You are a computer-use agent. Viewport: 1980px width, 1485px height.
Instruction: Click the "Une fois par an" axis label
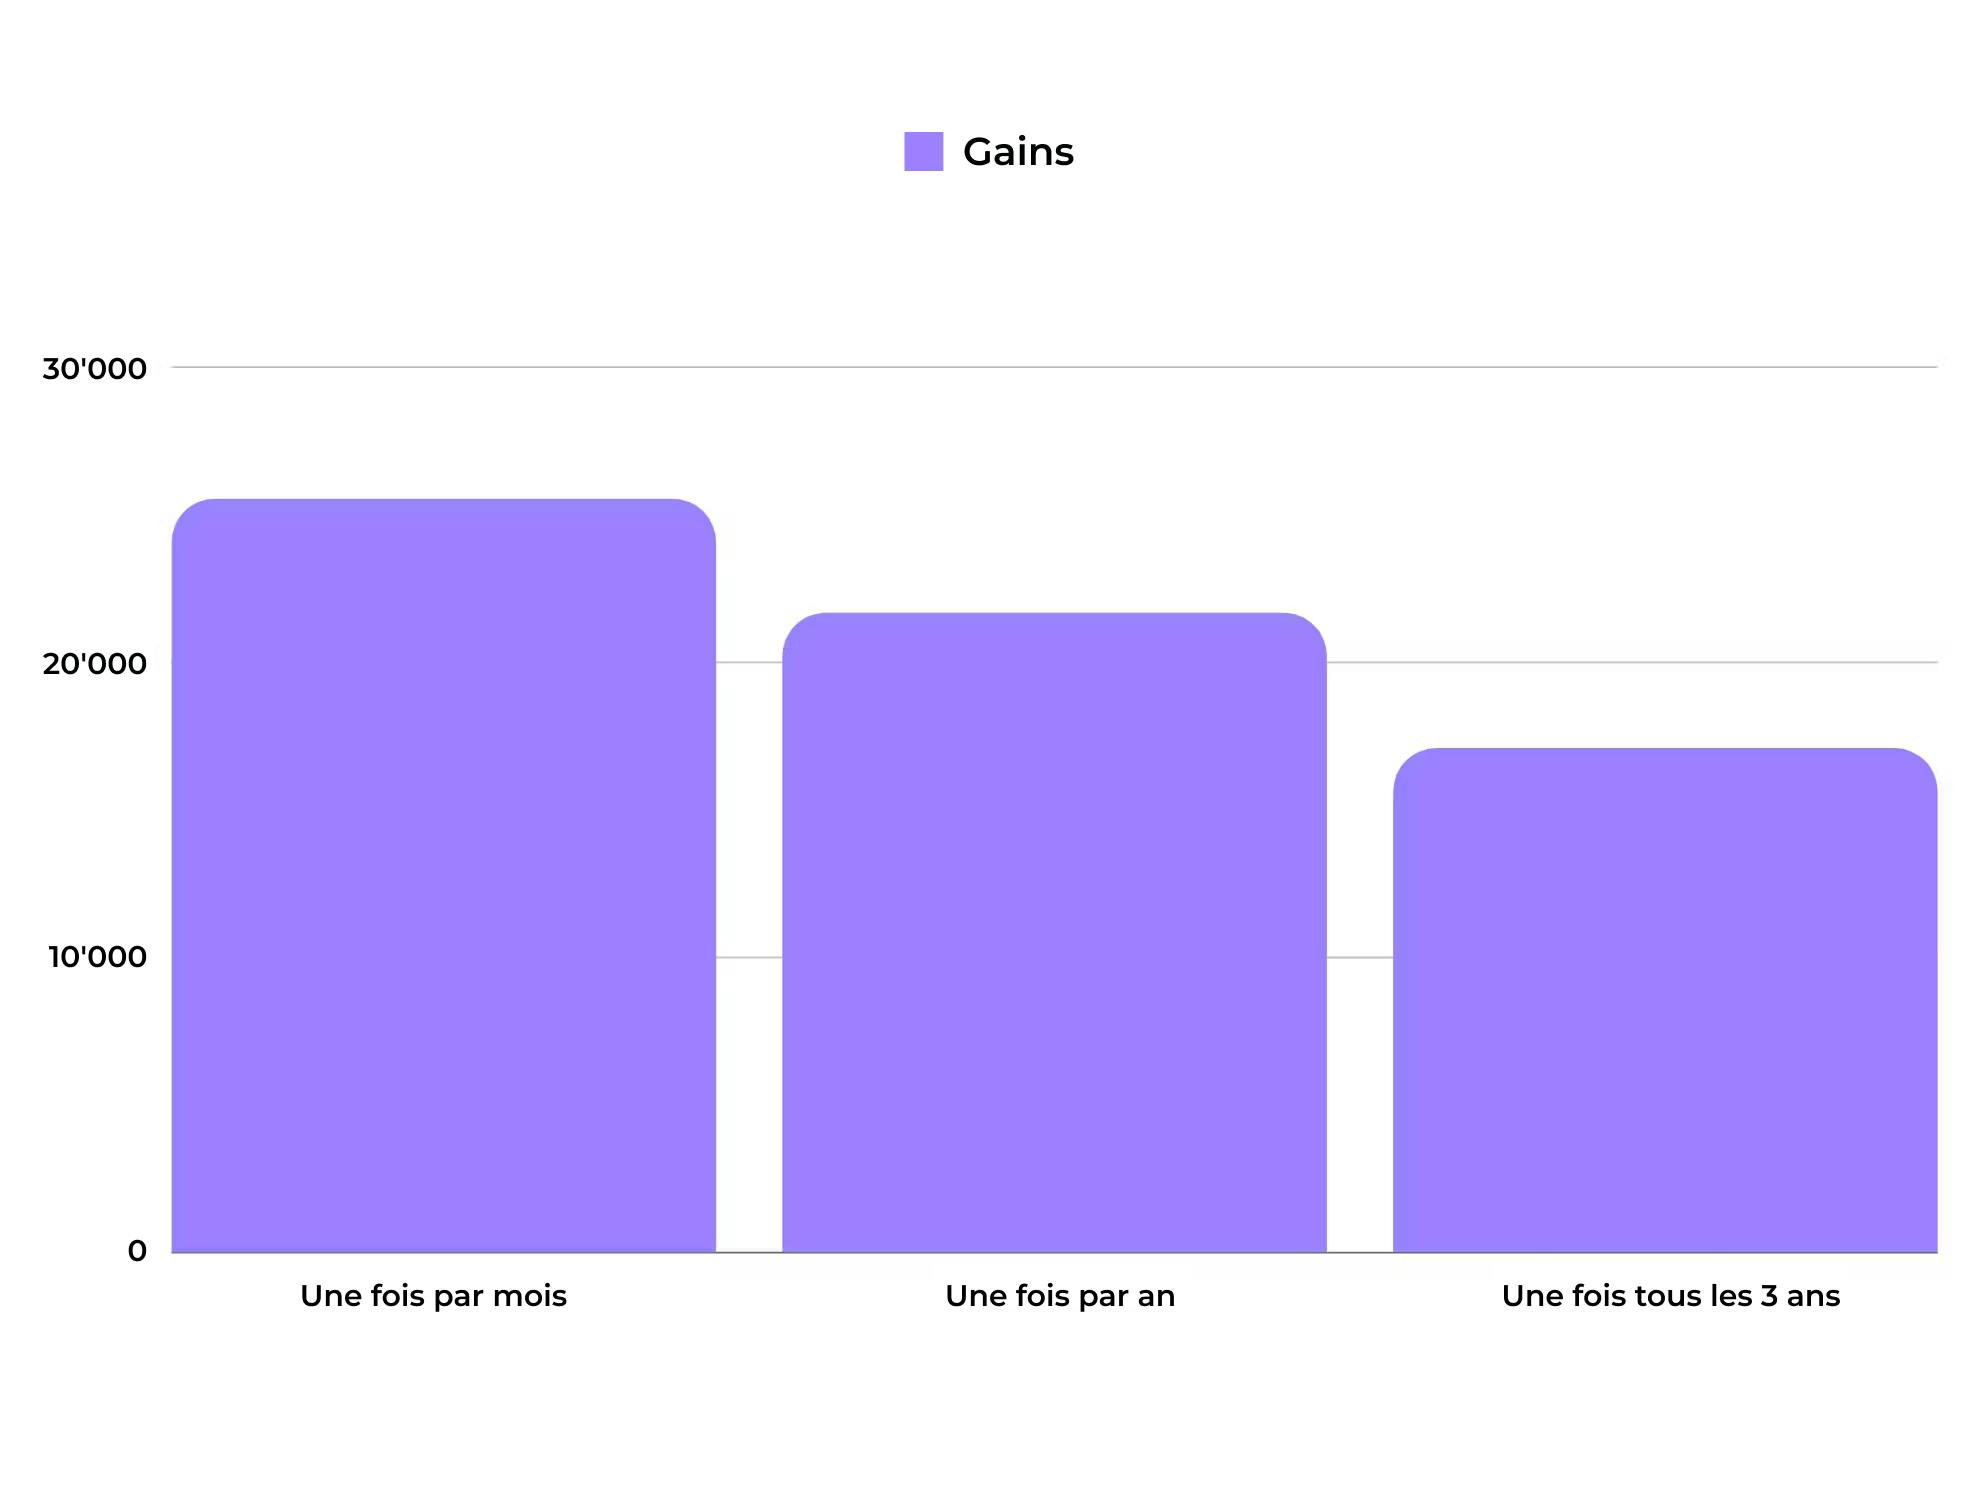tap(1059, 1296)
